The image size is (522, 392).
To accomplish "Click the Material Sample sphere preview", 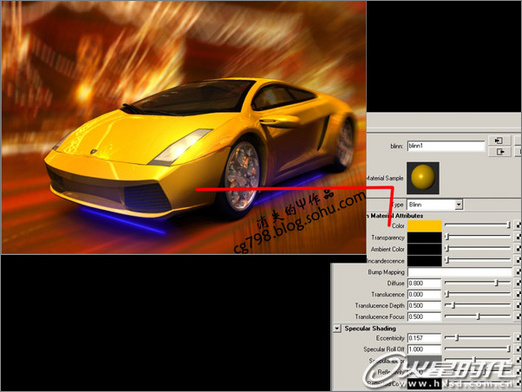I will point(423,178).
